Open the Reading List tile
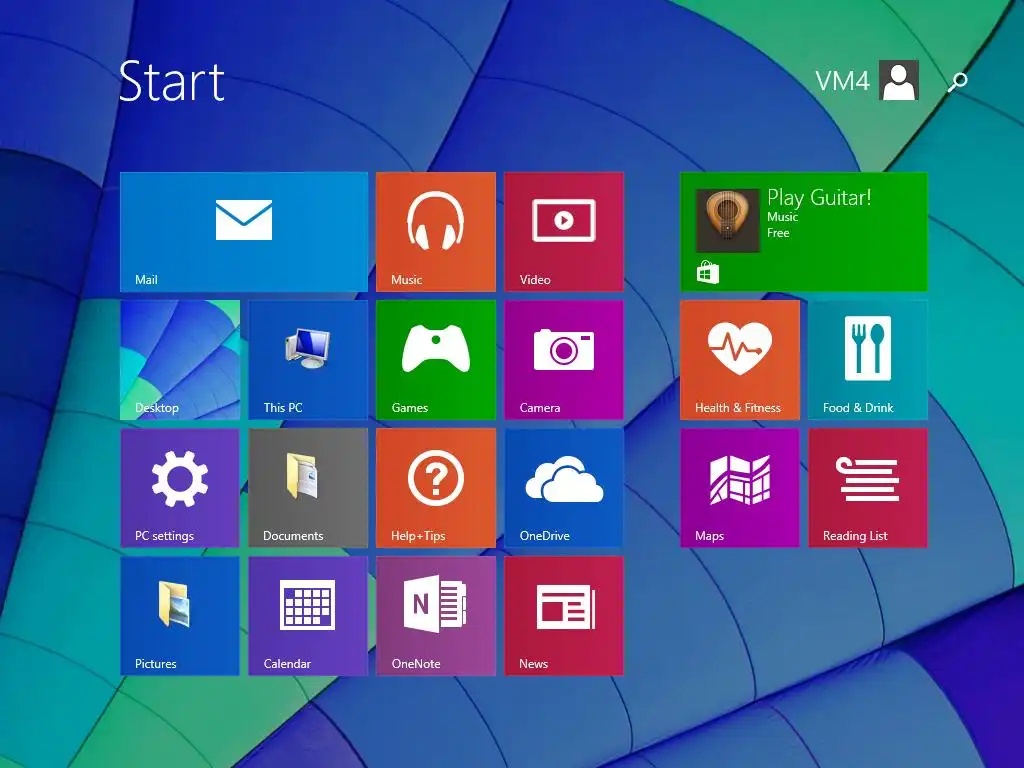The image size is (1024, 768). 867,488
